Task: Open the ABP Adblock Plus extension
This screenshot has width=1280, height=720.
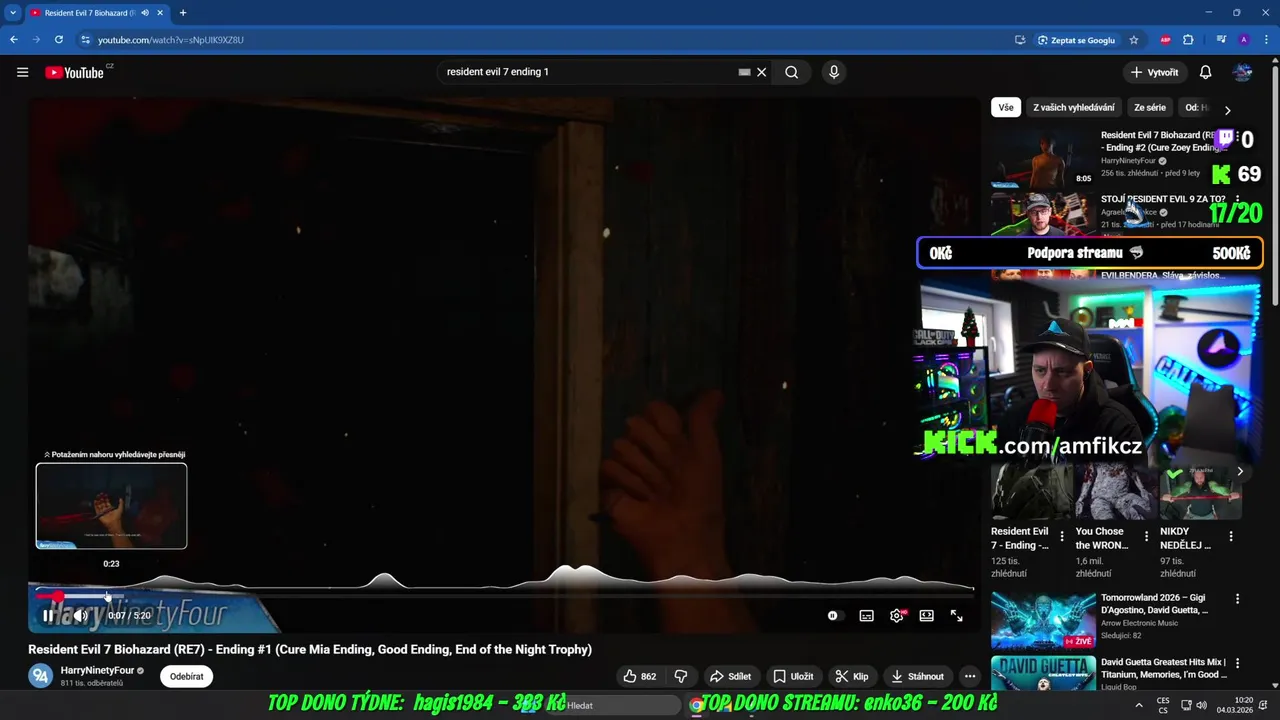Action: pos(1165,40)
